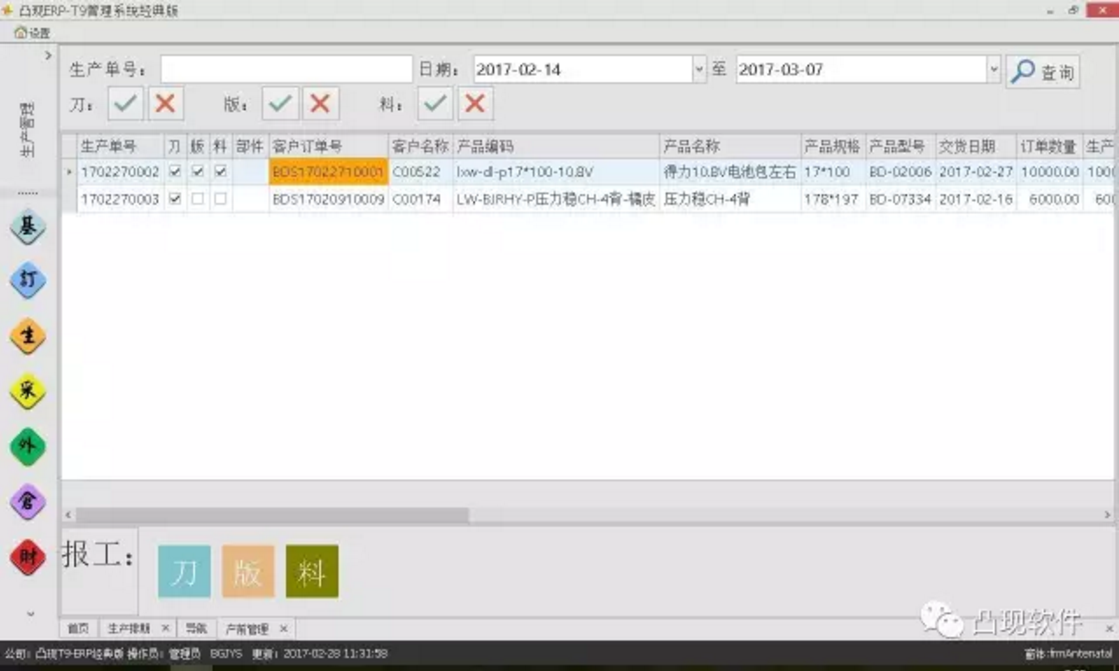Click the red X next to 料
The height and width of the screenshot is (671, 1119).
475,103
